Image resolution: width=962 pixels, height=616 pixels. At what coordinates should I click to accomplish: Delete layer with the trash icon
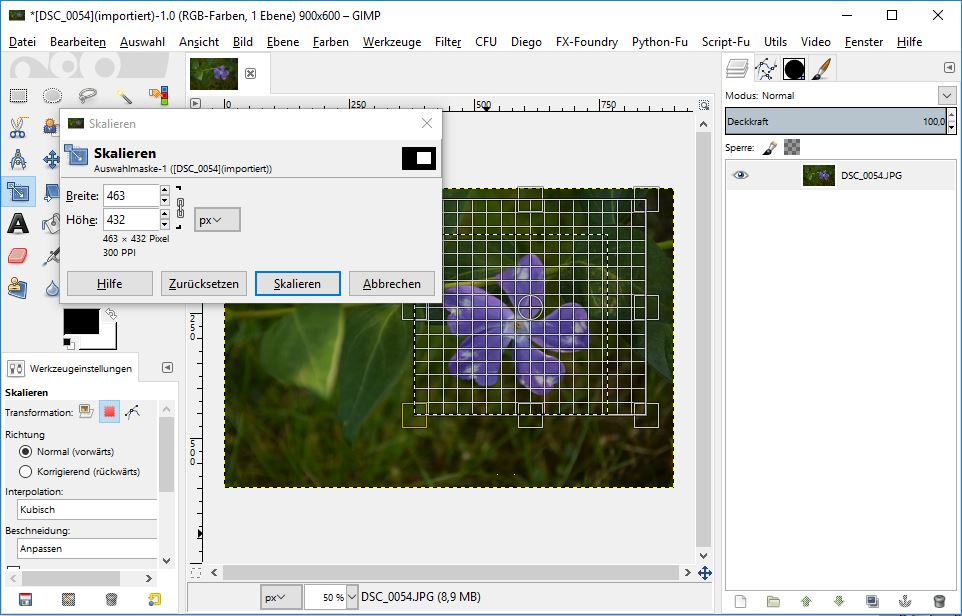[x=938, y=601]
